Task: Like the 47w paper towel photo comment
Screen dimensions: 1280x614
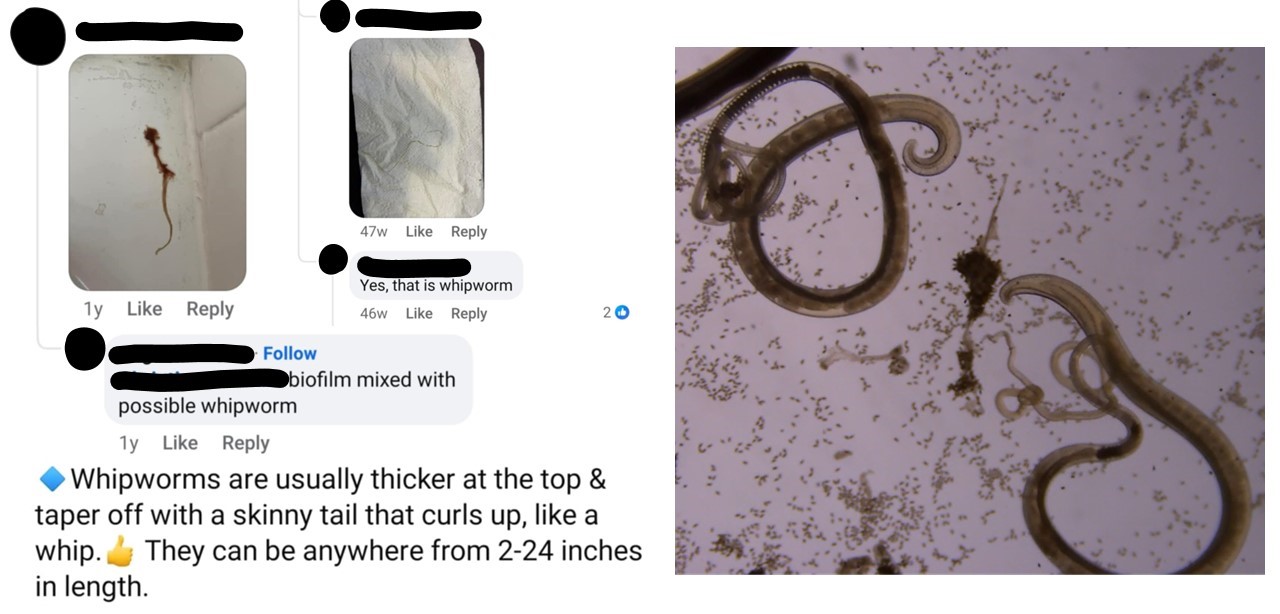Action: 419,231
